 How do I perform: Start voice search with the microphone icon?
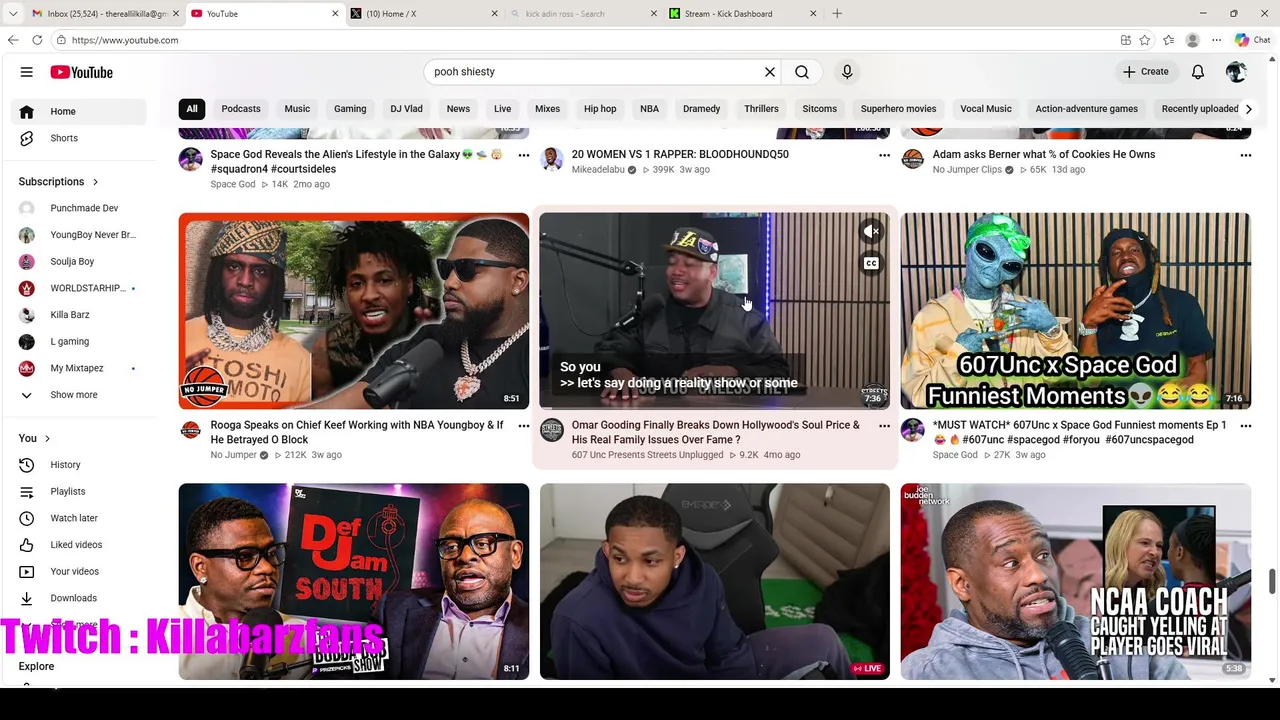[x=847, y=72]
